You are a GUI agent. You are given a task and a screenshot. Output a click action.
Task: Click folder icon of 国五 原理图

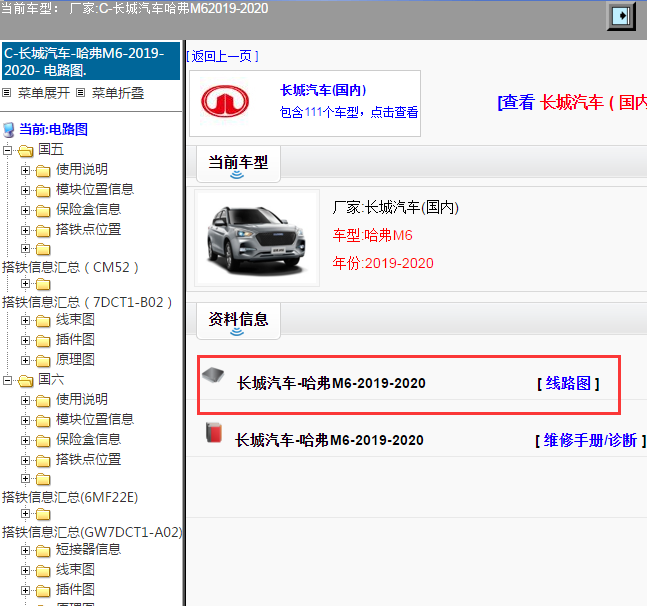(x=43, y=361)
